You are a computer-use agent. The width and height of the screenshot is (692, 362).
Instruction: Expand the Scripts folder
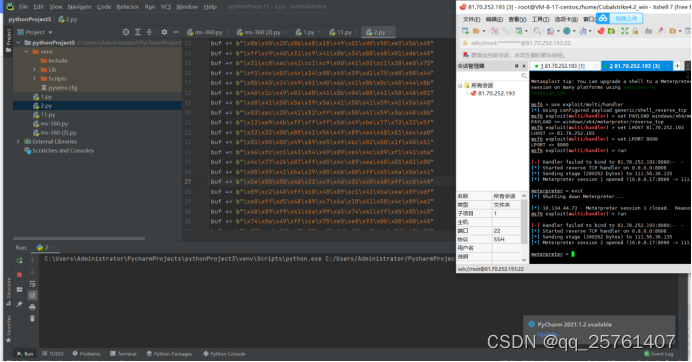[34, 79]
